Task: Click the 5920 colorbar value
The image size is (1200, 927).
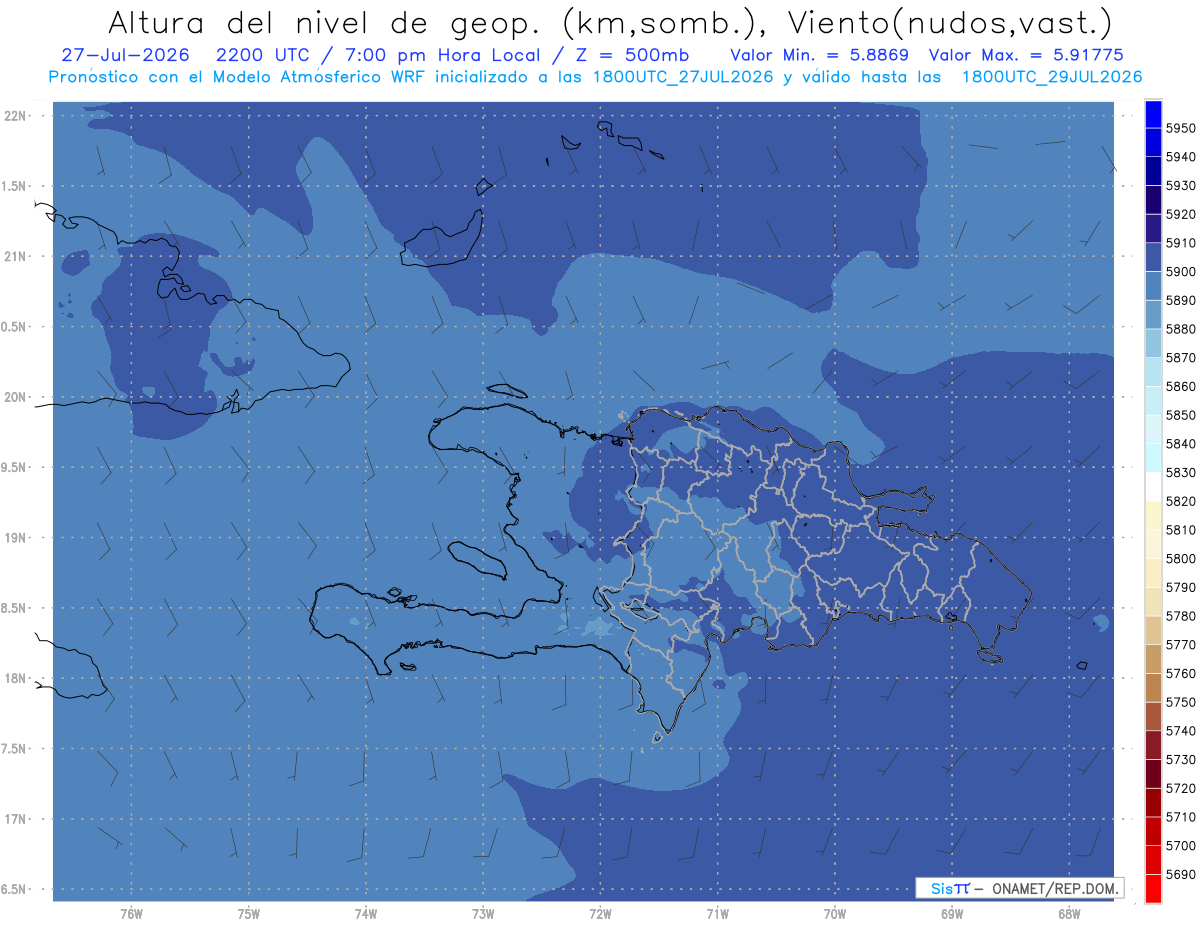Action: pos(1181,214)
